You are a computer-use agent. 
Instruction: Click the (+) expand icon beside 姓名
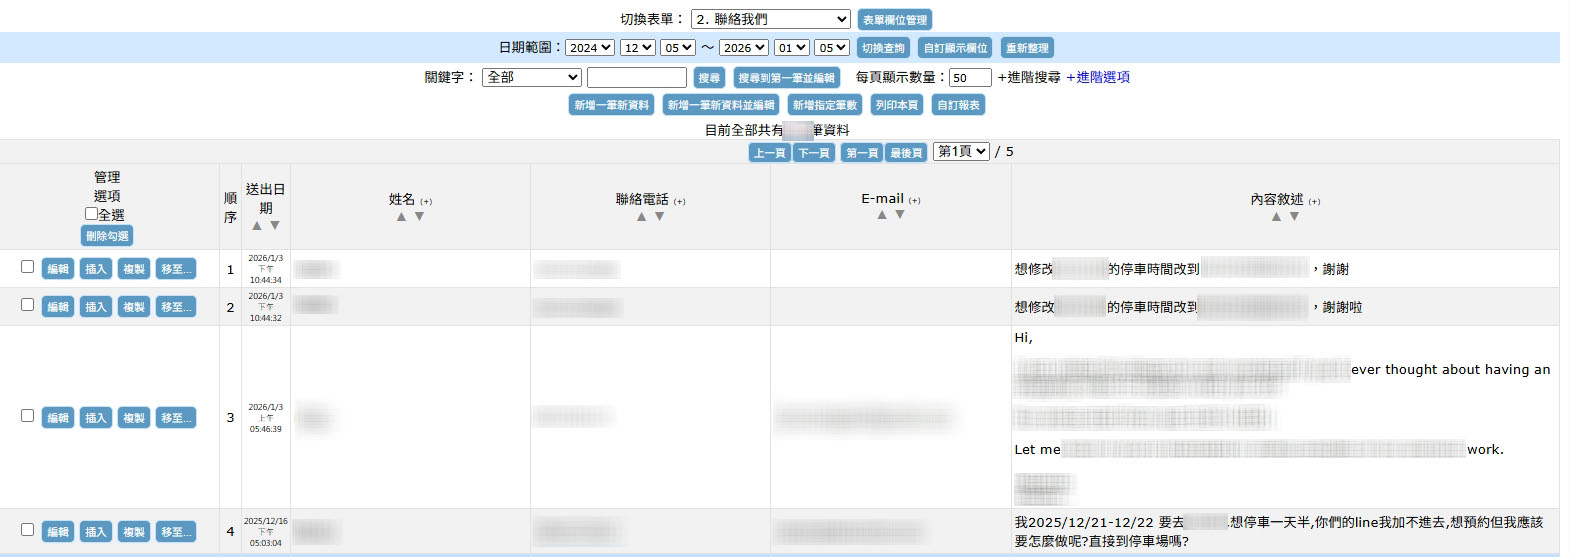click(x=426, y=202)
